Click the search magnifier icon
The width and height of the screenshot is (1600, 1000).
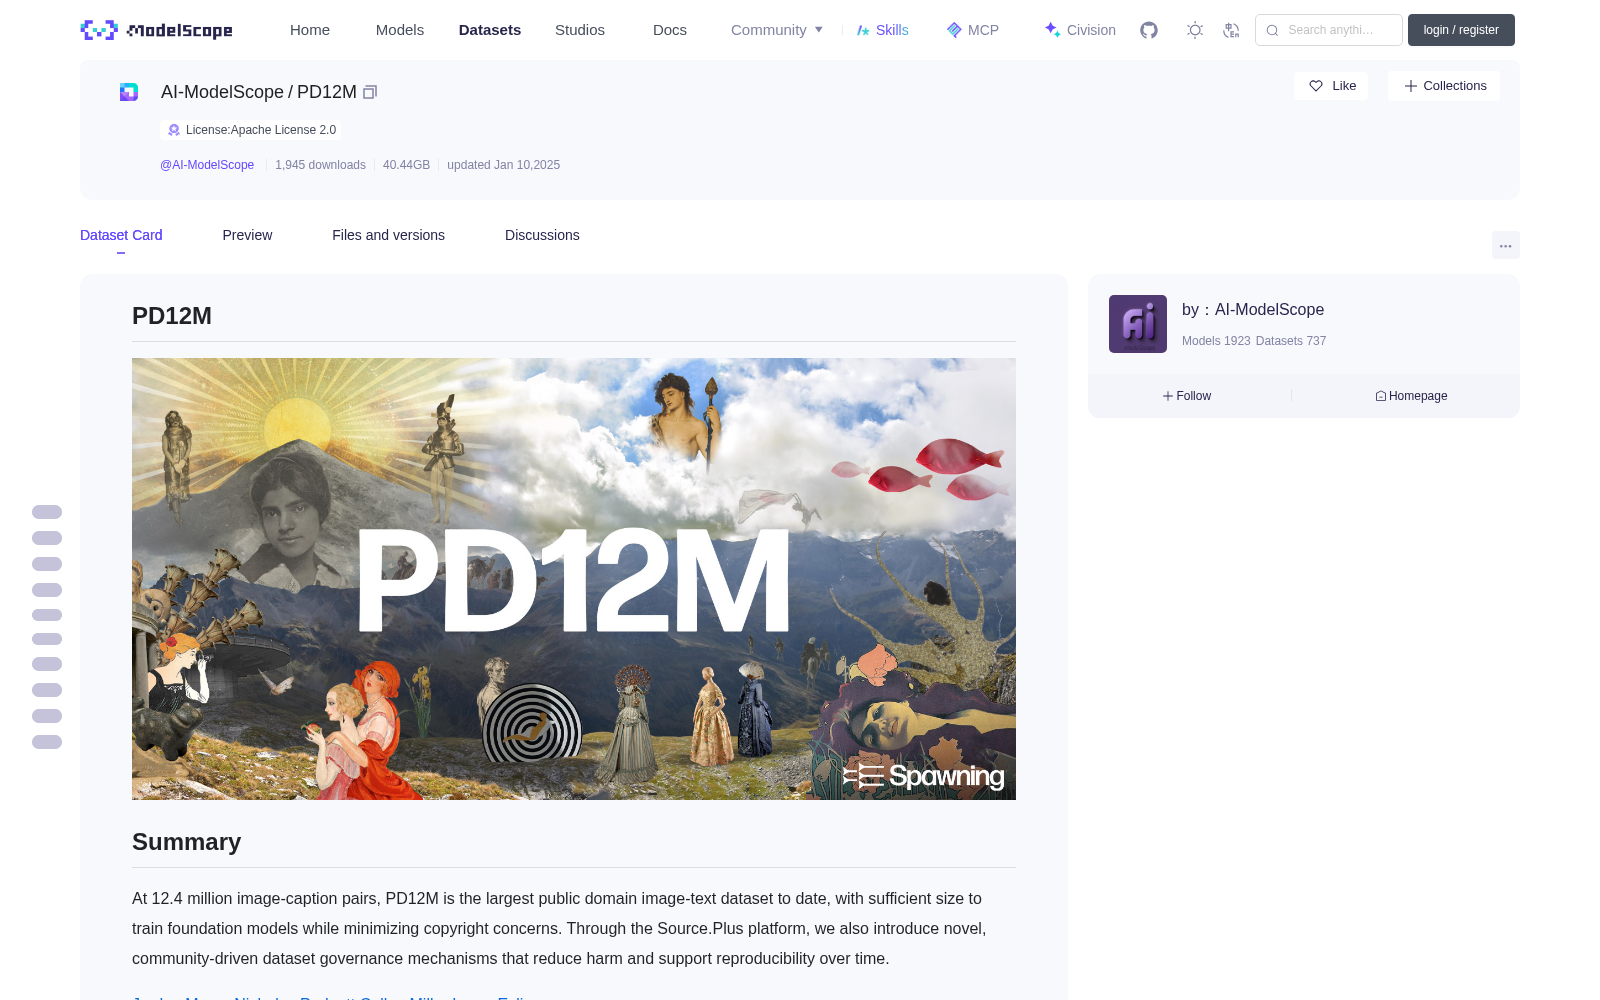click(x=1272, y=30)
